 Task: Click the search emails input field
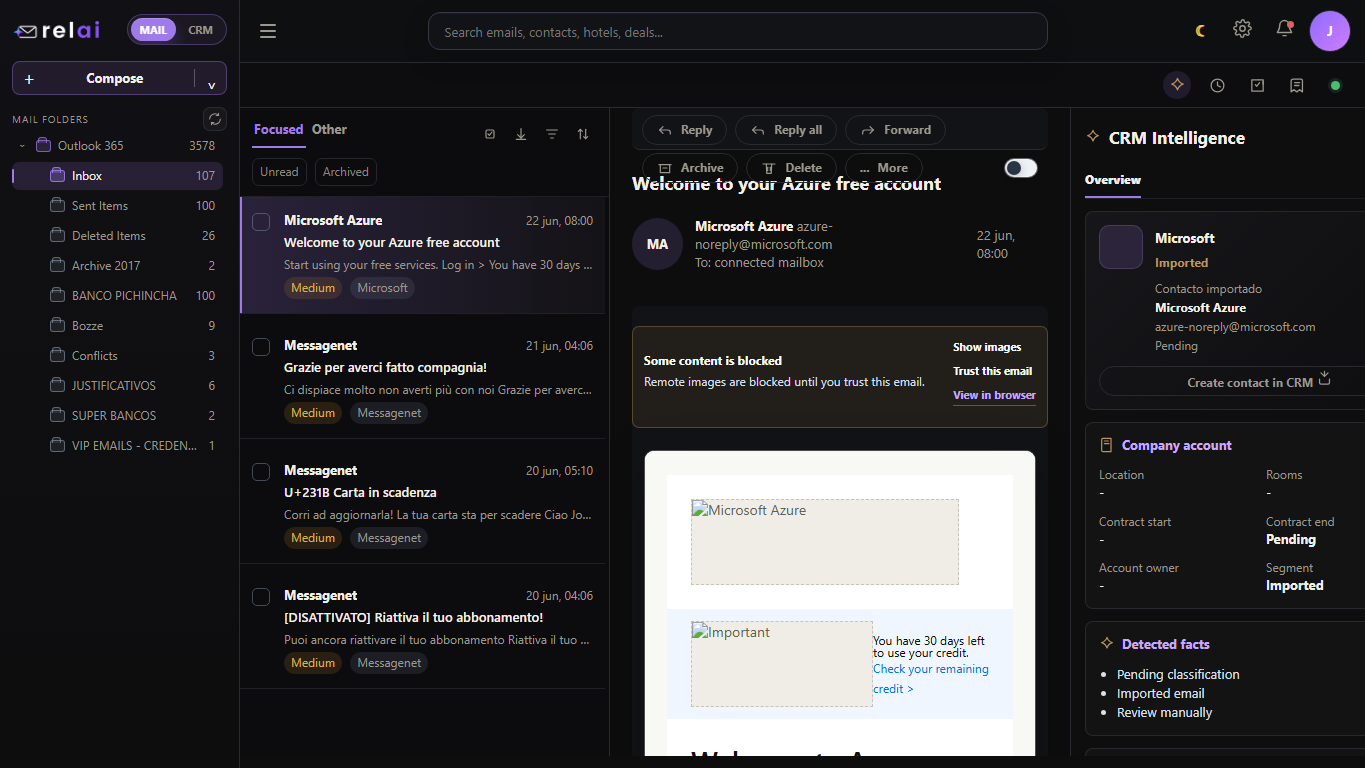737,31
